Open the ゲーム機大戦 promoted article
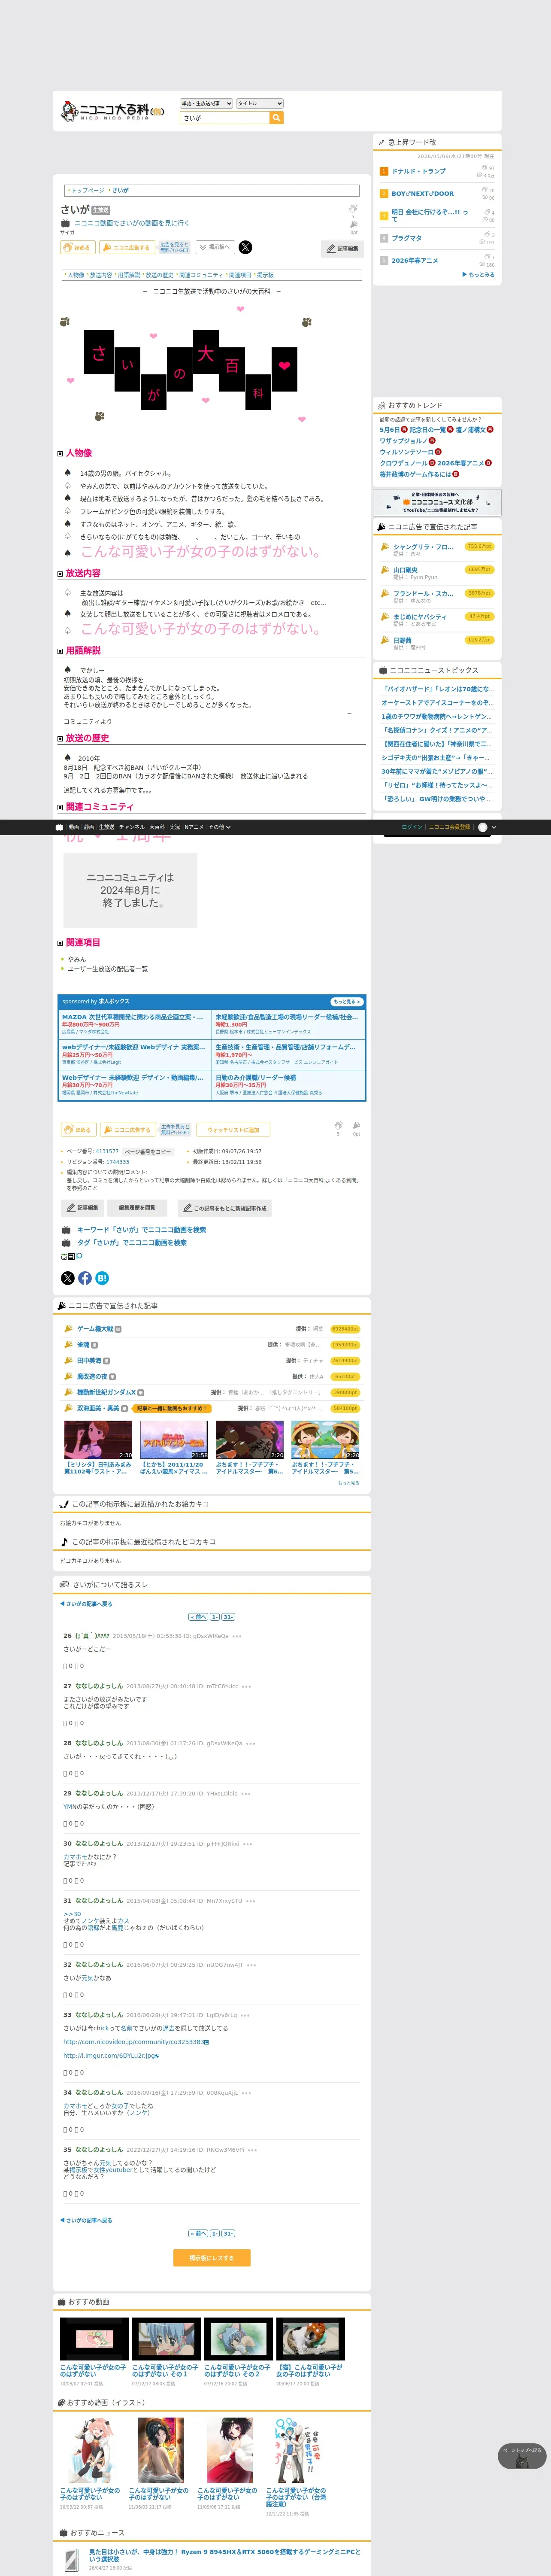Screen dimensions: 551x2576 click(95, 1329)
